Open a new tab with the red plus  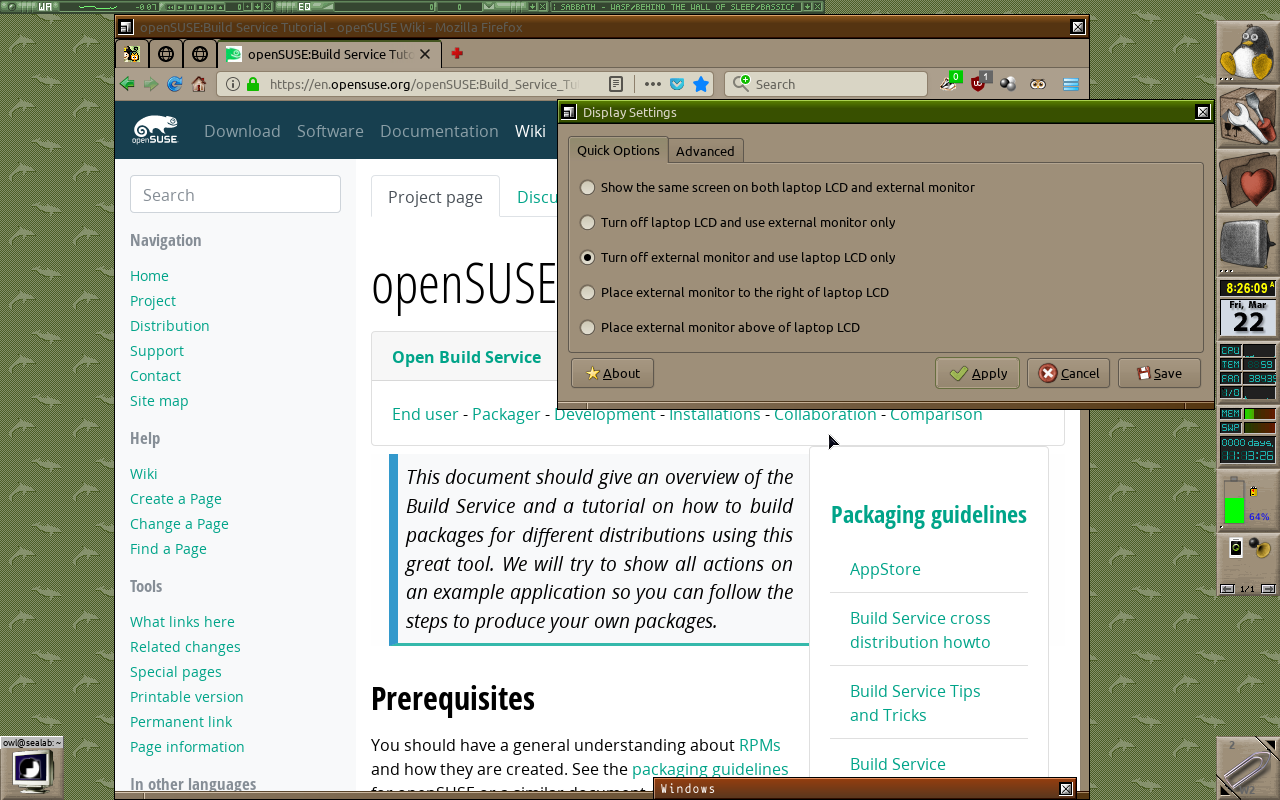(457, 53)
